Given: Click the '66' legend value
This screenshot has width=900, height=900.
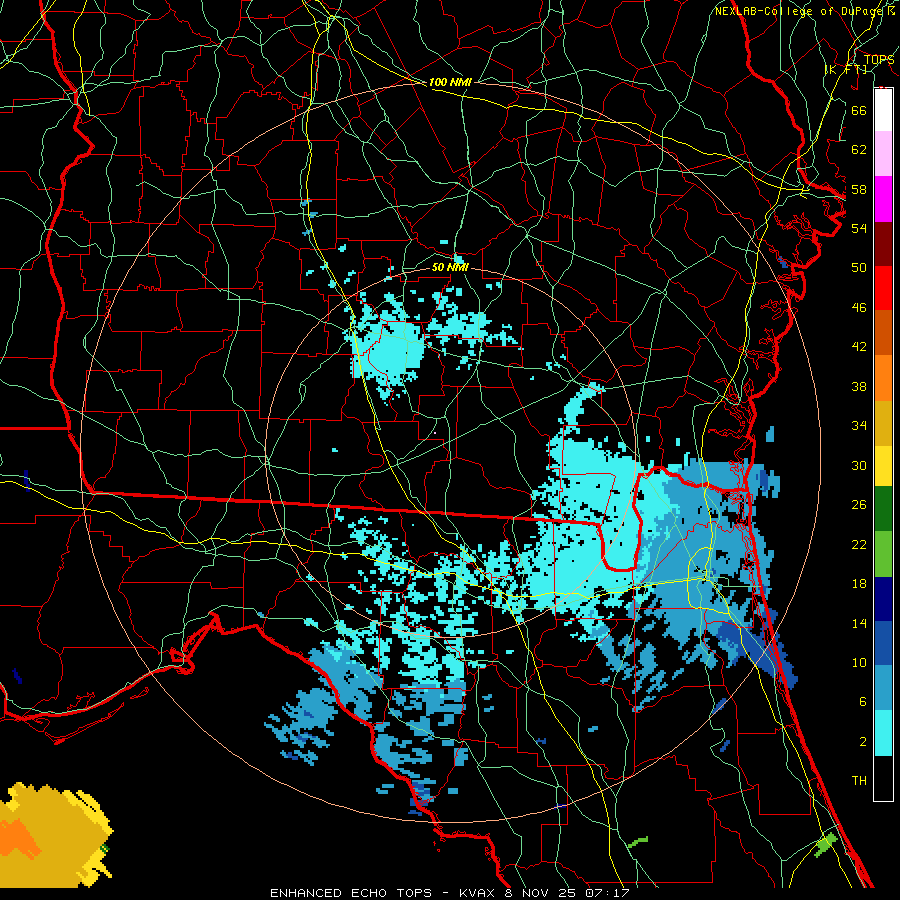Looking at the screenshot, I should click(x=859, y=110).
